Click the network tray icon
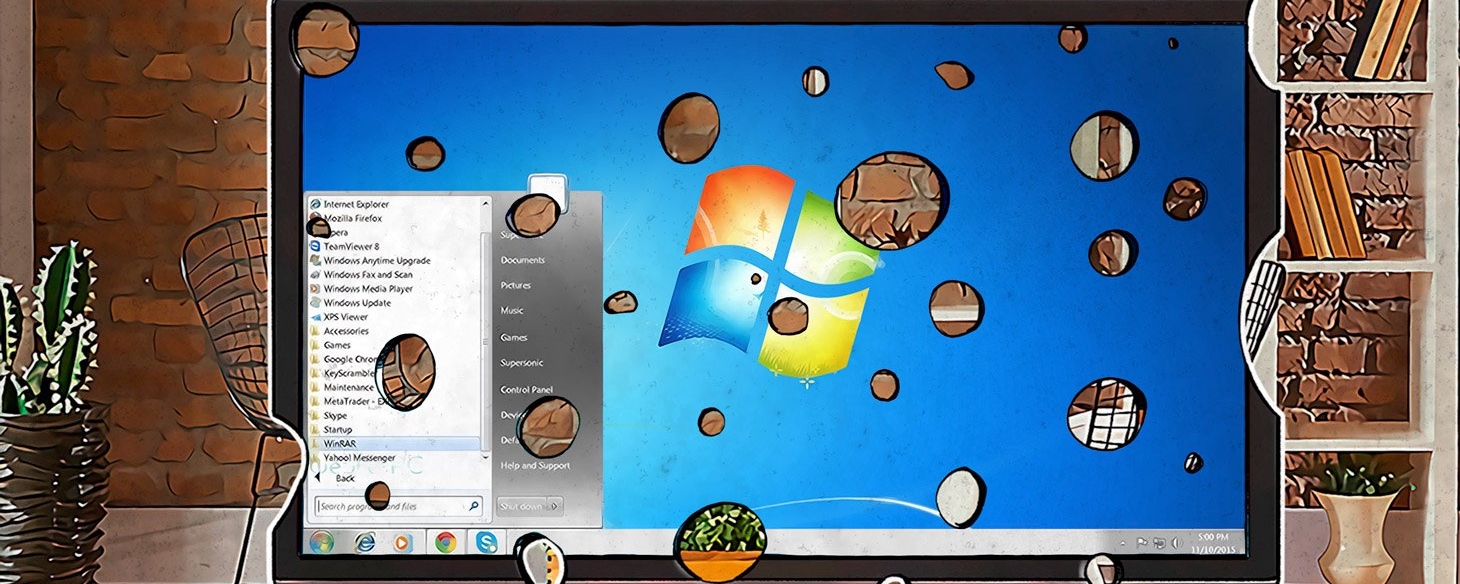The width and height of the screenshot is (1460, 584). pos(1158,543)
